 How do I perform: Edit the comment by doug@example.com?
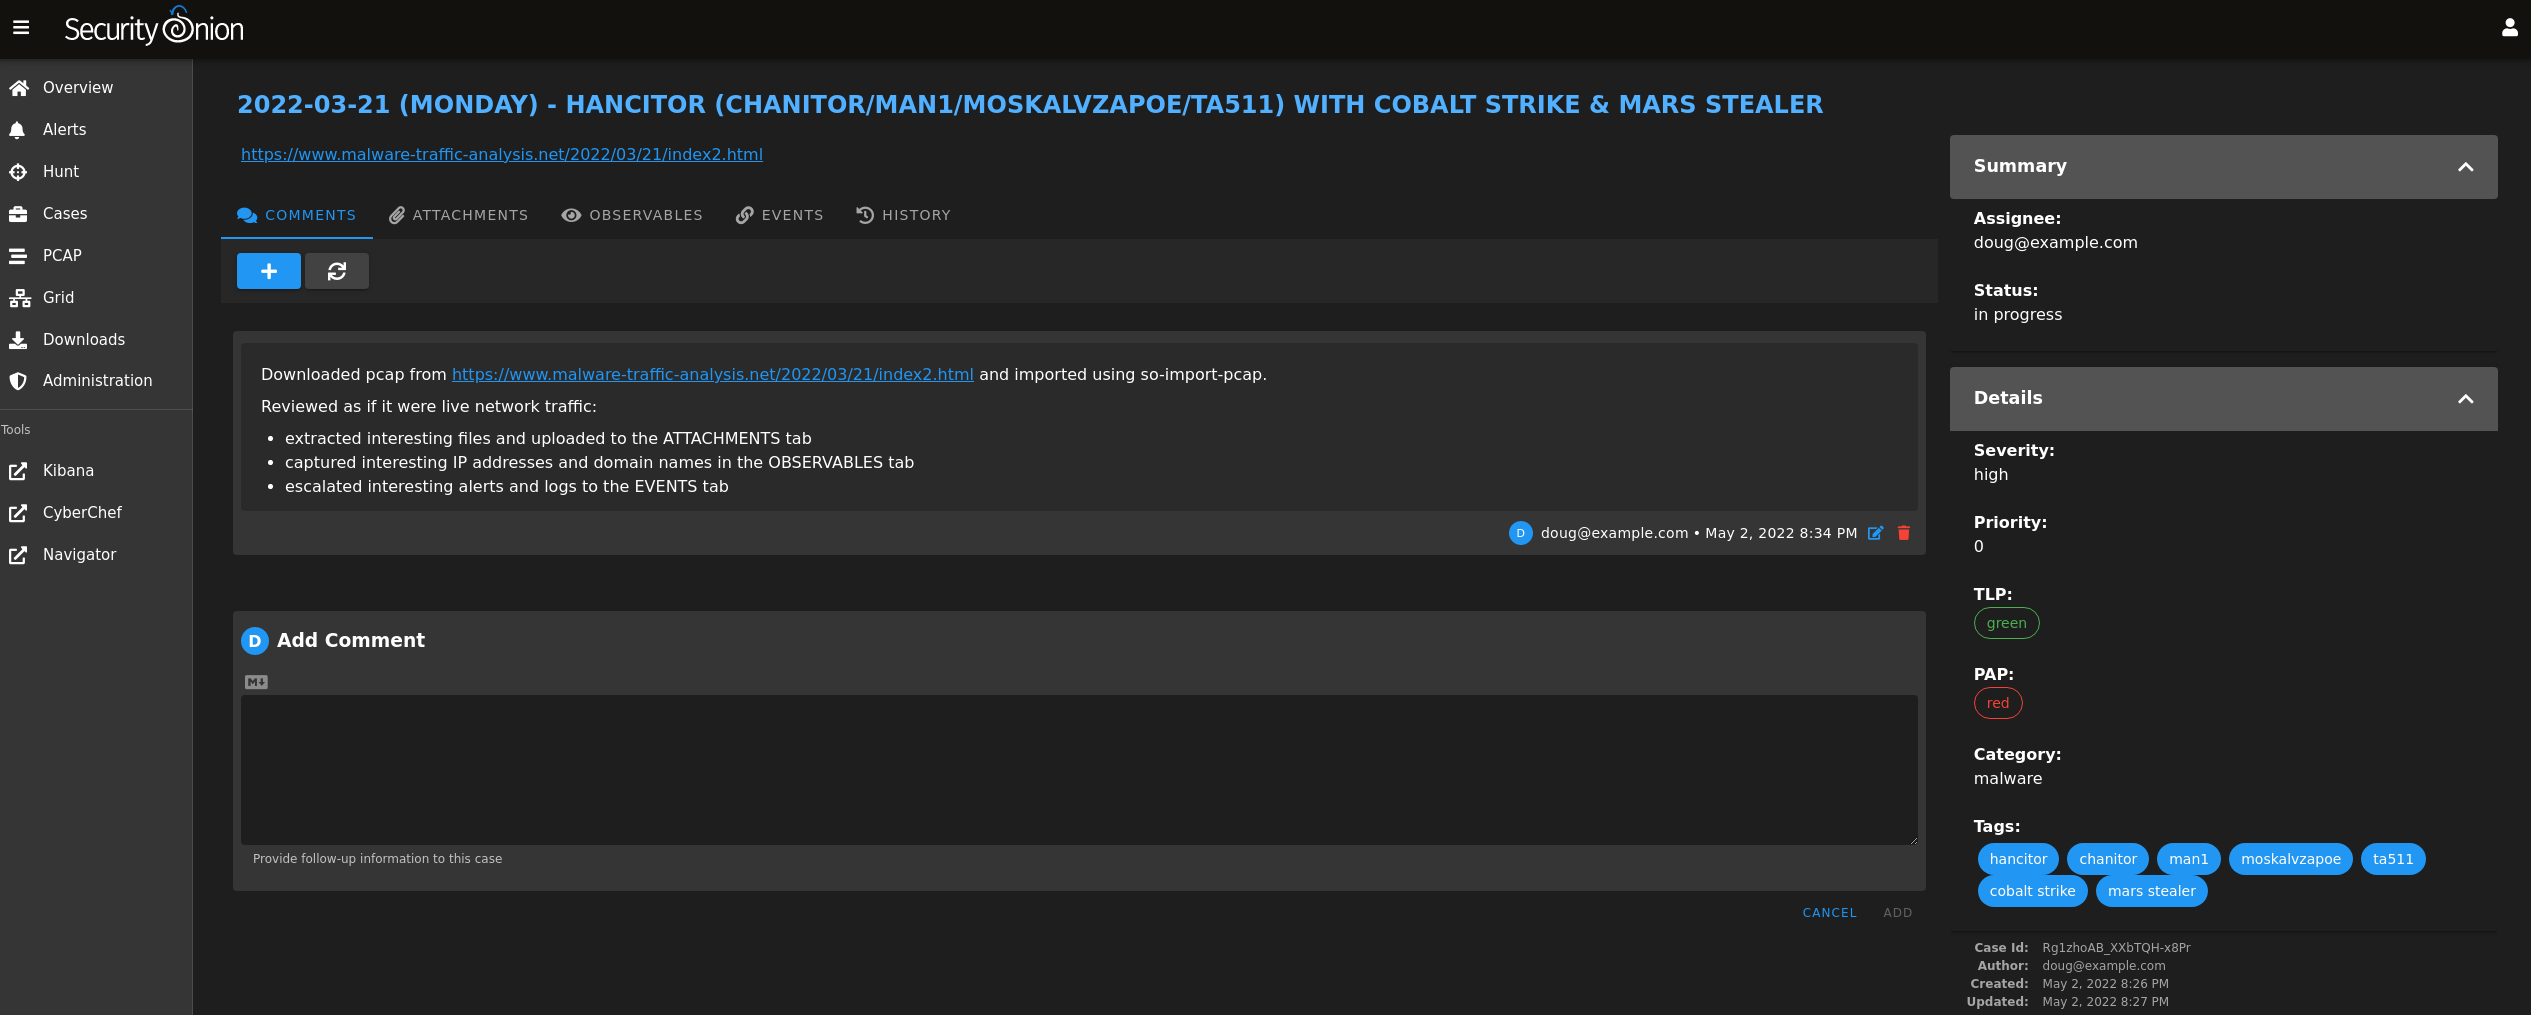(x=1876, y=533)
